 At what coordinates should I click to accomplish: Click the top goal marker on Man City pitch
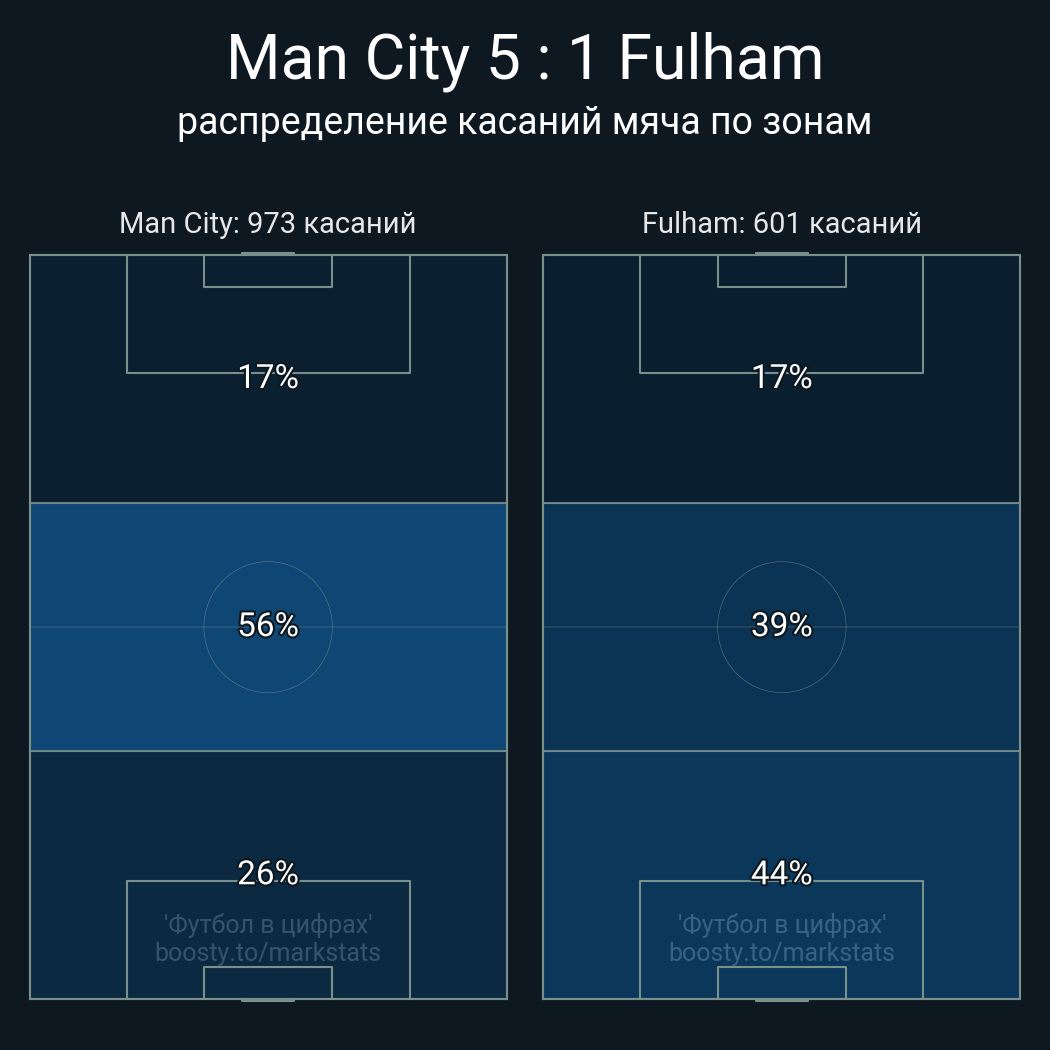coord(268,254)
